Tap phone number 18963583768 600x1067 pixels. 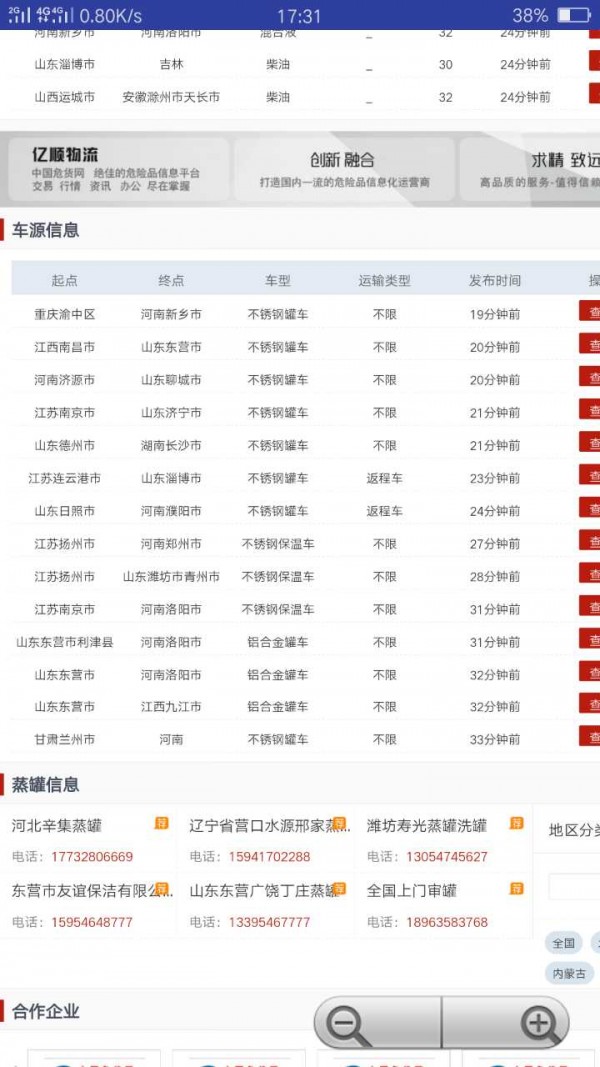click(x=447, y=922)
